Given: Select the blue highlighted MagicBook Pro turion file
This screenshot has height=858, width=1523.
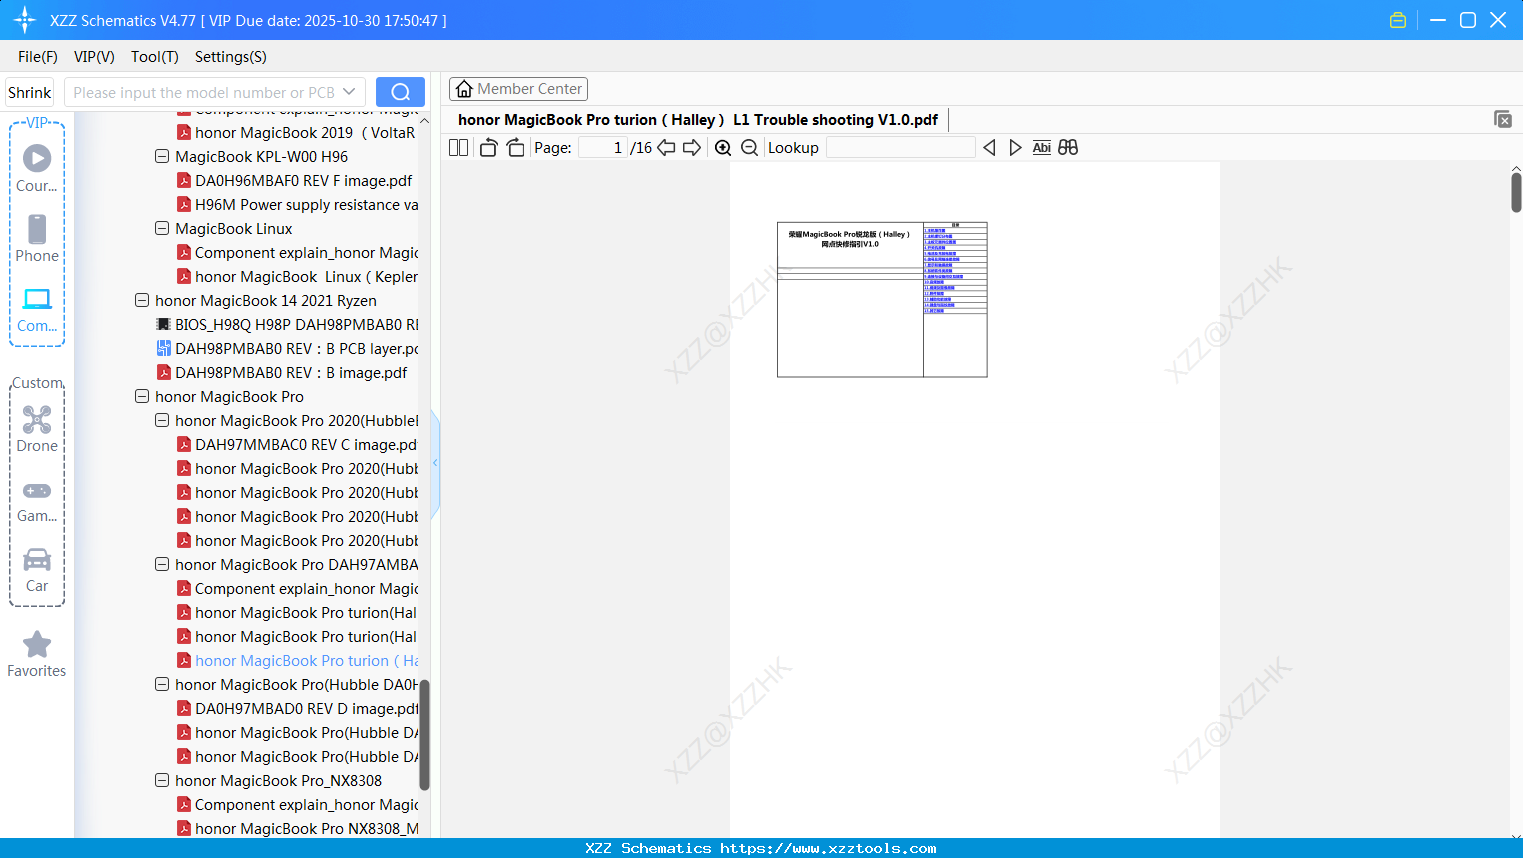Looking at the screenshot, I should point(297,661).
